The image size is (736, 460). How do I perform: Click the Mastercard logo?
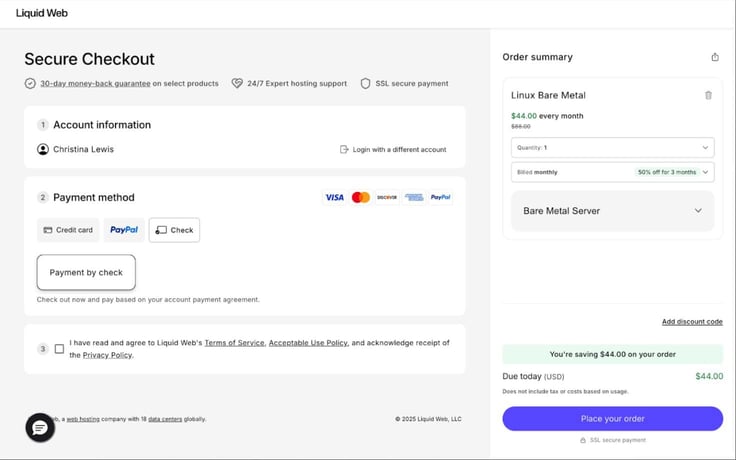click(x=360, y=198)
